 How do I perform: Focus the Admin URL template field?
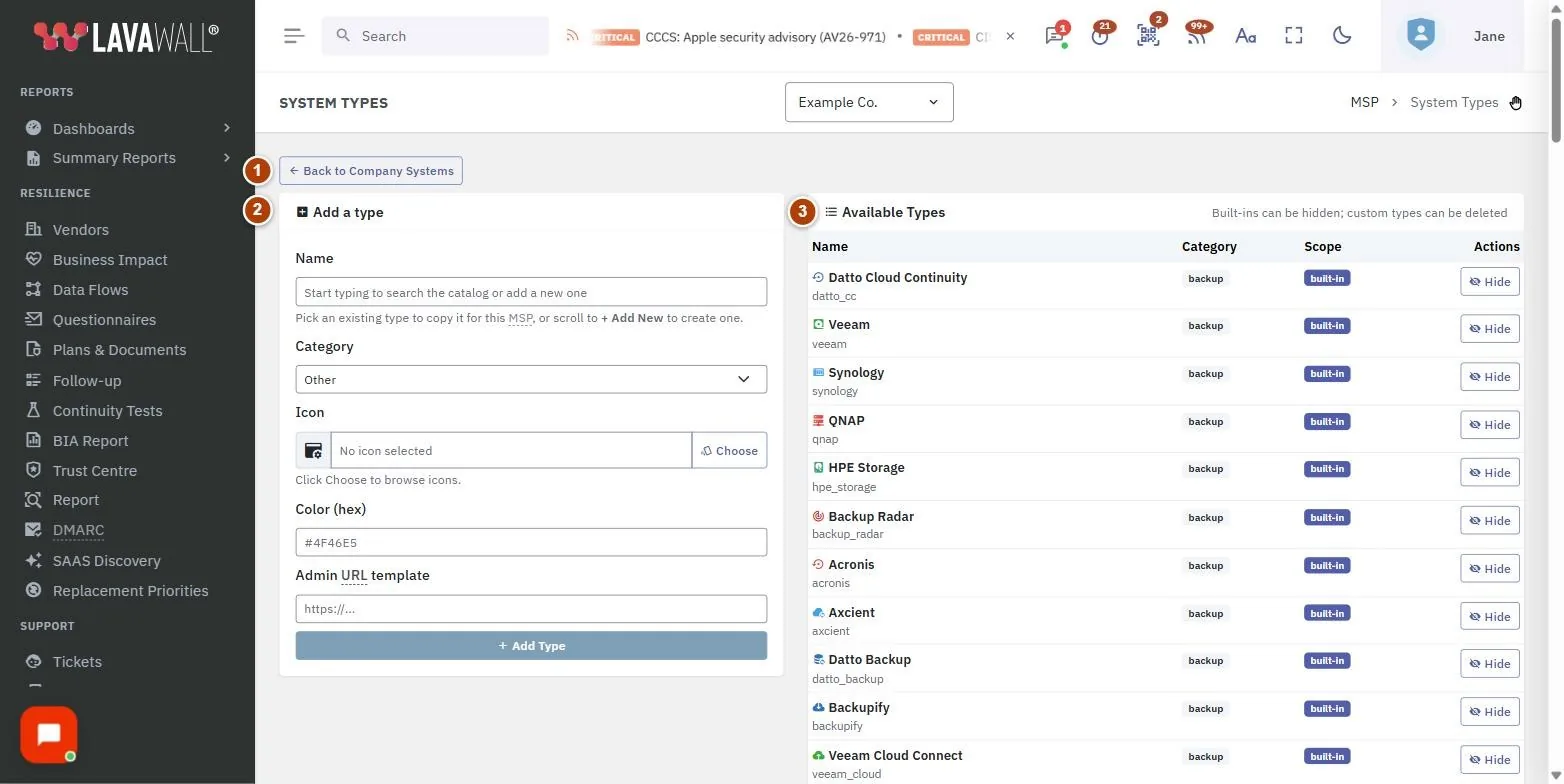click(x=531, y=609)
